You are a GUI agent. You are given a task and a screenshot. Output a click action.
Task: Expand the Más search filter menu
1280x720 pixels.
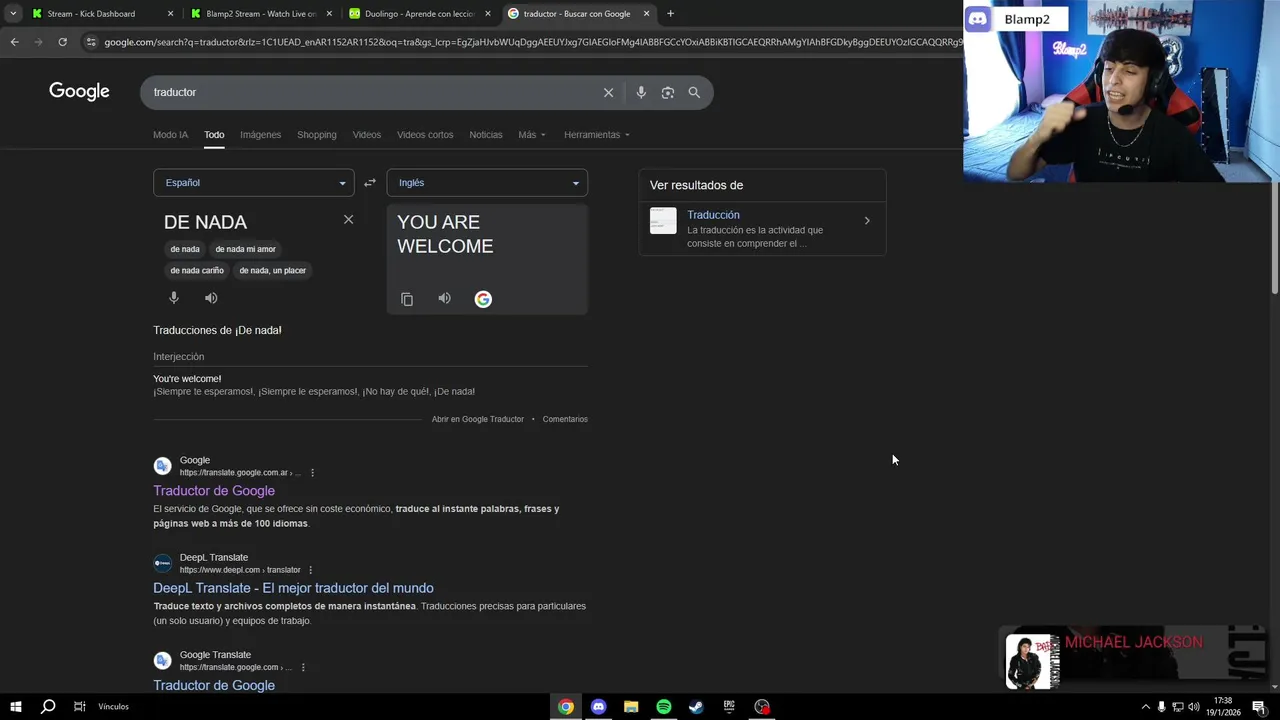(532, 134)
